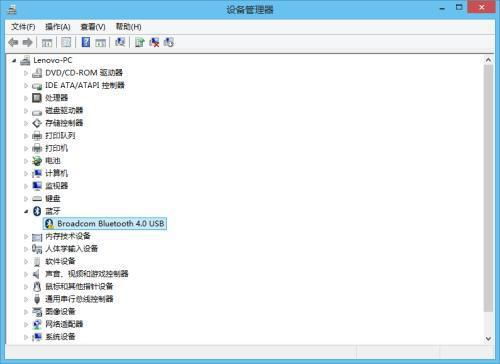Viewport: 500px width, 364px height.
Task: Click the Disable device toolbar icon
Action: click(x=169, y=42)
